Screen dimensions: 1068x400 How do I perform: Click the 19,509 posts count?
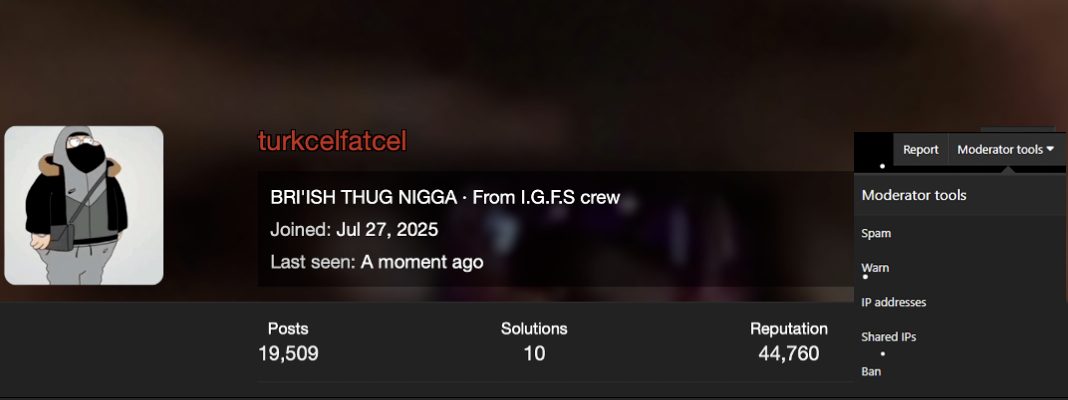click(288, 353)
